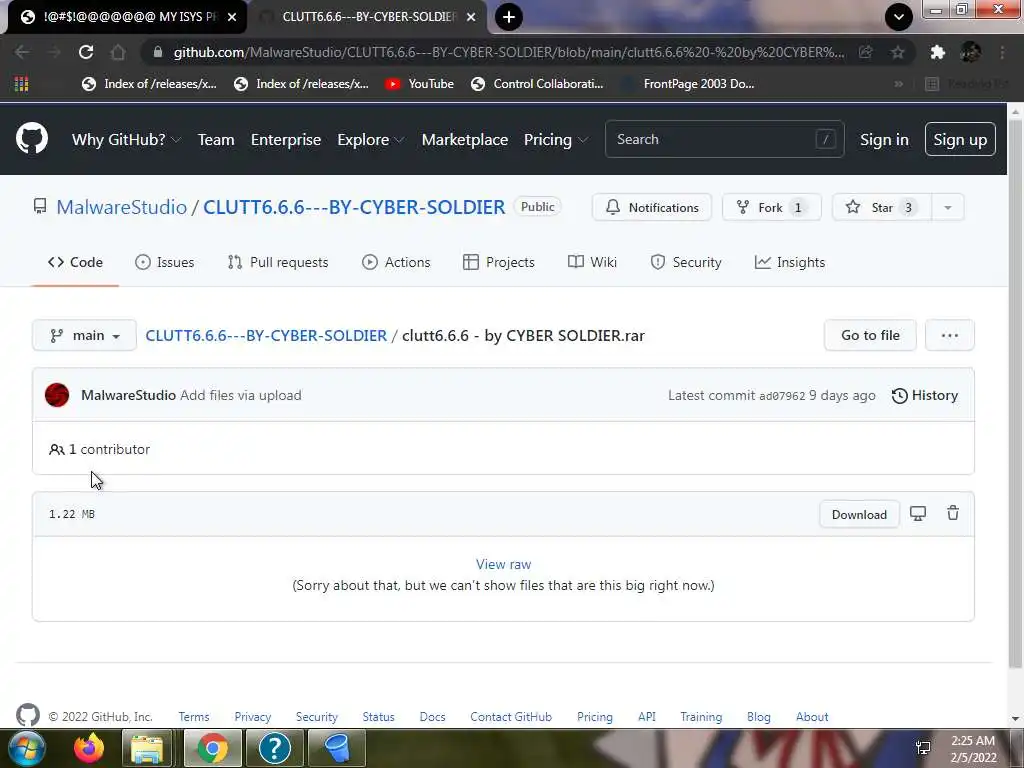Open the Enterprise page
The image size is (1024, 768).
[285, 140]
